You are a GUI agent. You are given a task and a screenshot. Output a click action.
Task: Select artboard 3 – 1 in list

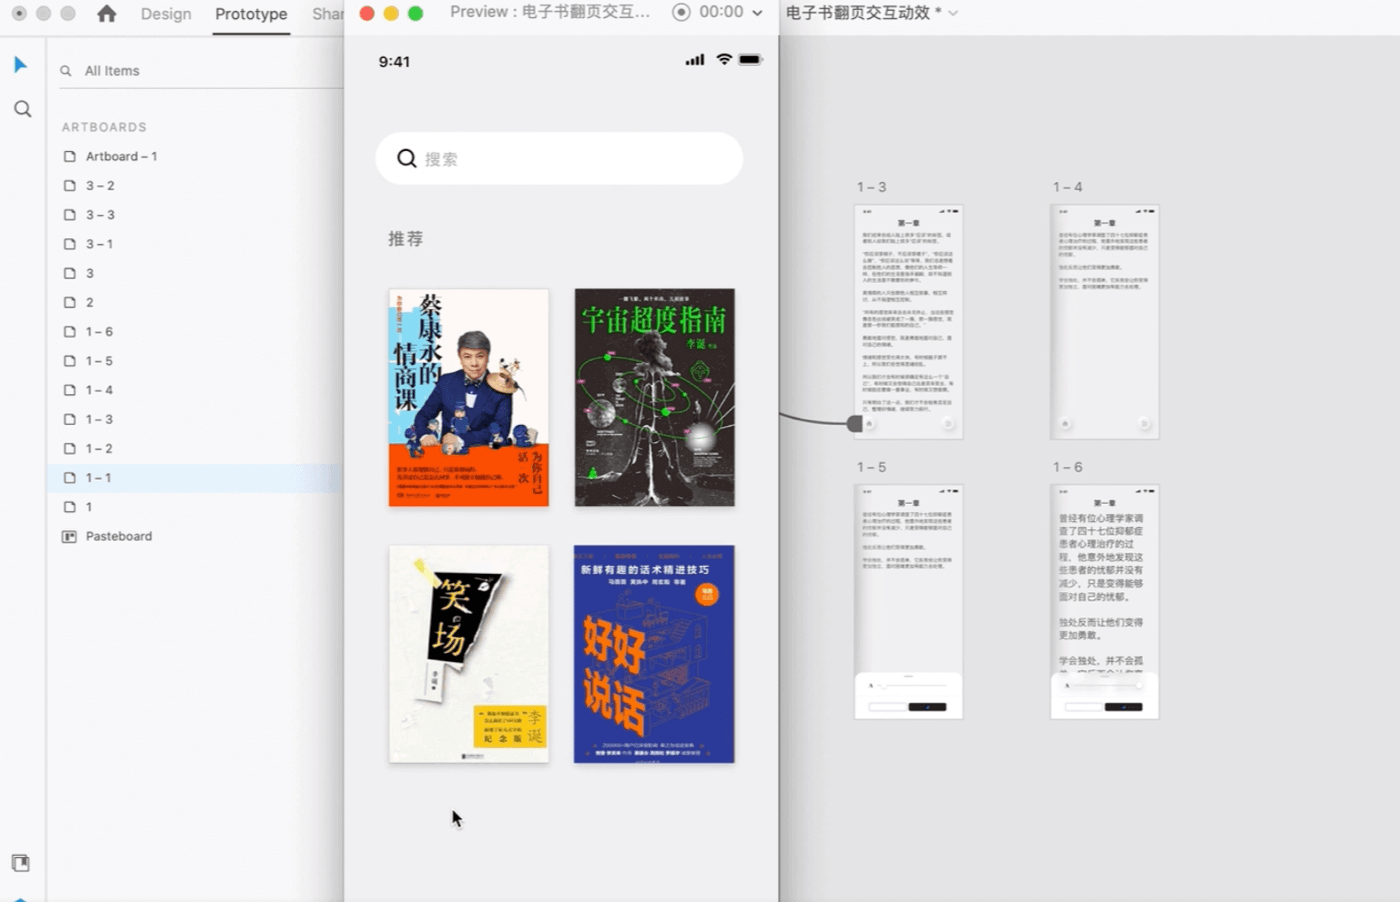tap(195, 244)
